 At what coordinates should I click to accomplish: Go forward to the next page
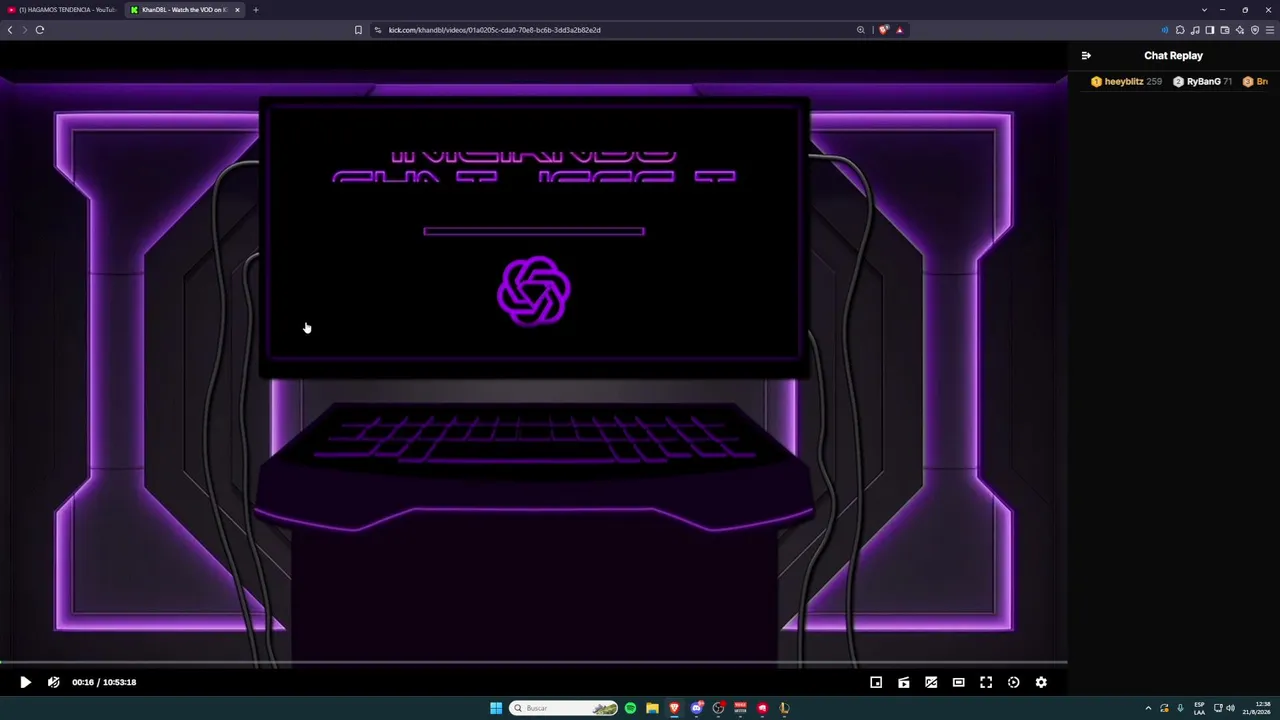coord(25,30)
